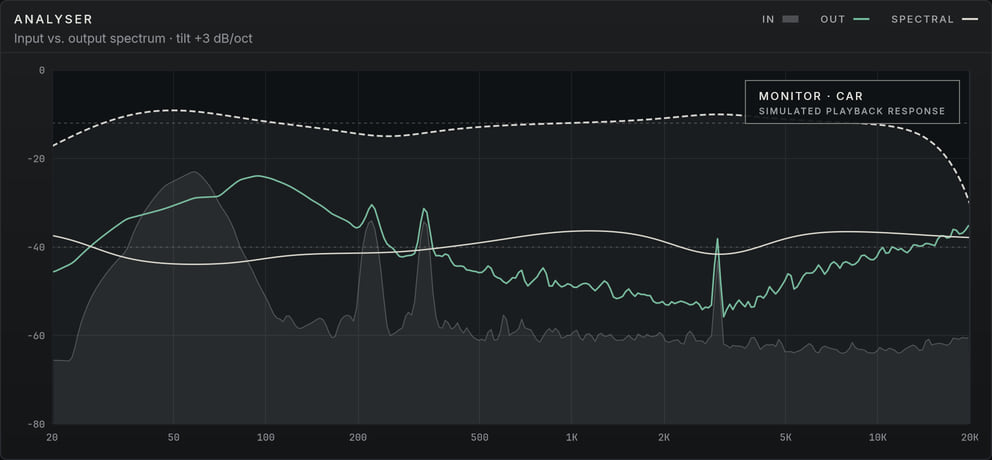992x460 pixels.
Task: Click the 2K frequency label
Action: coord(664,437)
